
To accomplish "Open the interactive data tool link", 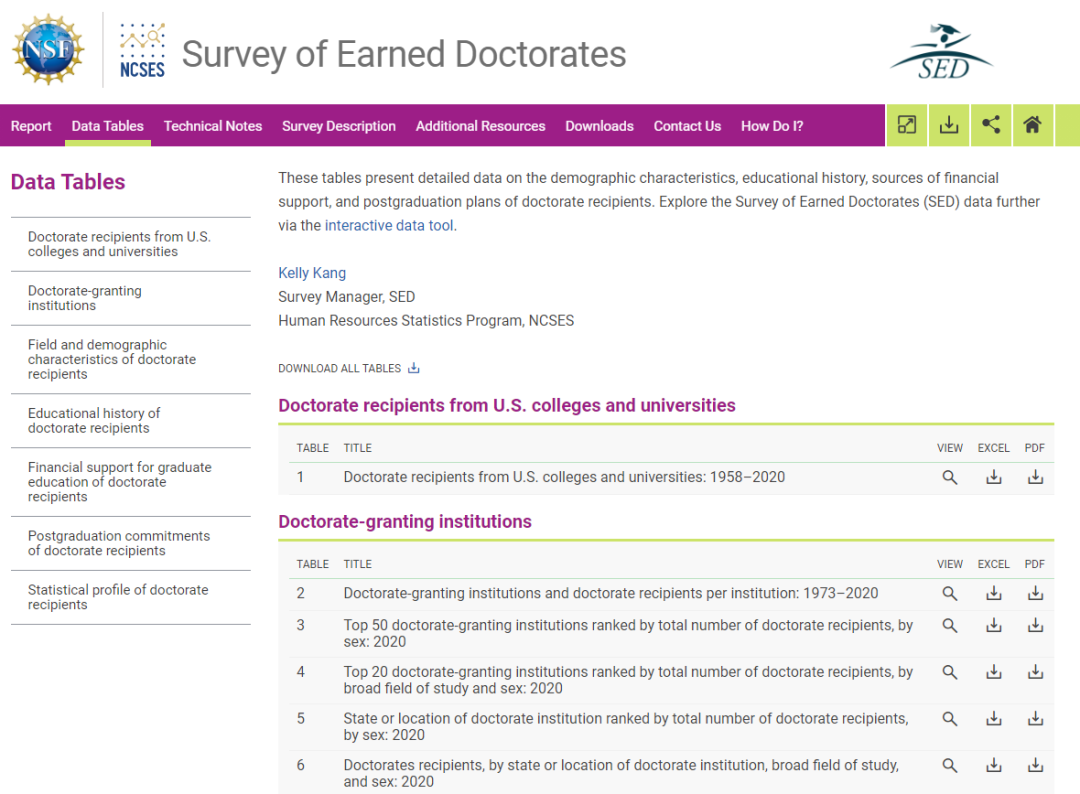I will (x=389, y=225).
